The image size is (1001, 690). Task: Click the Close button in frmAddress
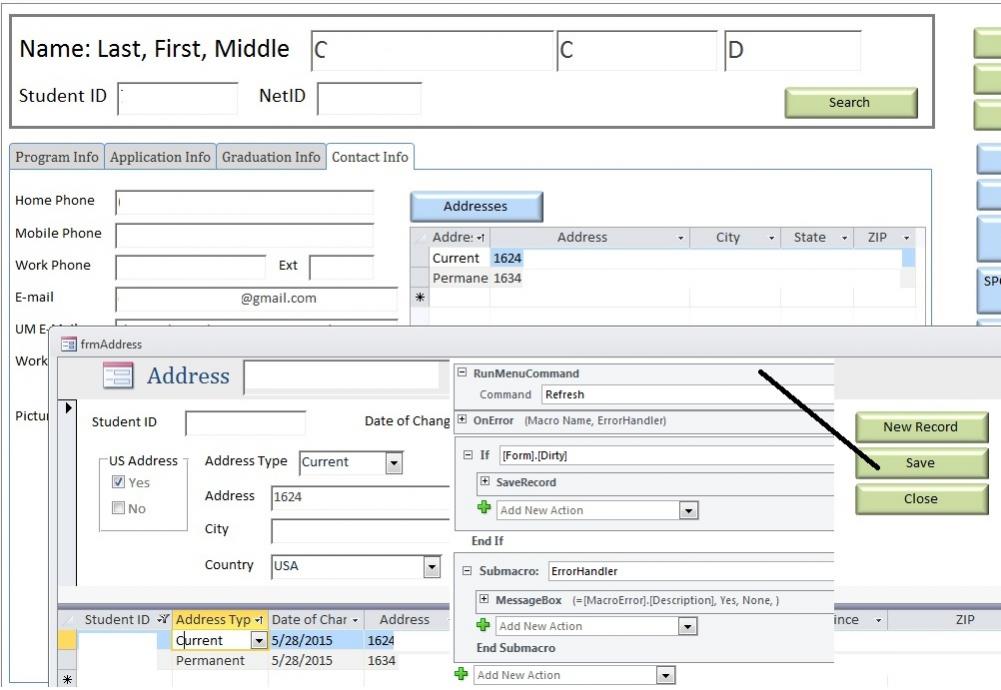pyautogui.click(x=921, y=499)
